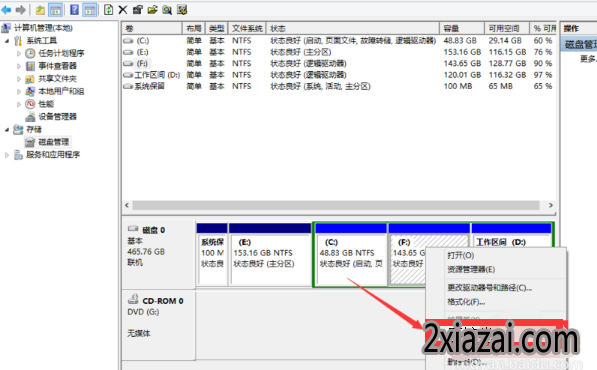The height and width of the screenshot is (370, 597).
Task: Click the horizontal scrollbar right arrow
Action: click(x=551, y=205)
